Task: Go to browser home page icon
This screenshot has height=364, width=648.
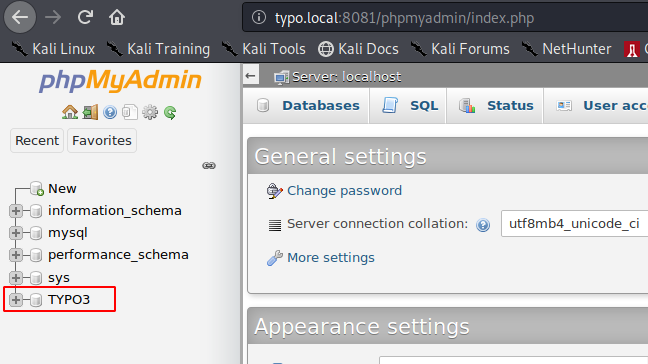Action: pos(117,17)
